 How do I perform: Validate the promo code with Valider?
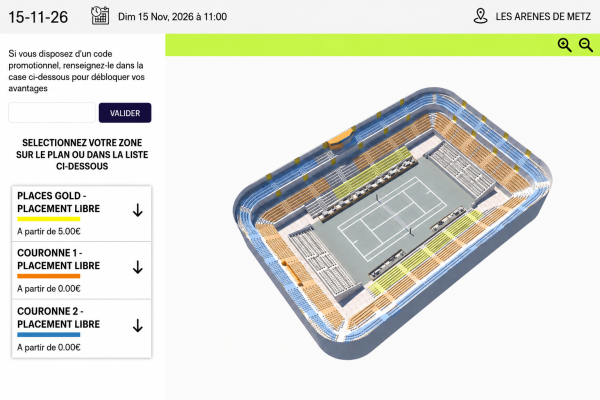pyautogui.click(x=125, y=113)
